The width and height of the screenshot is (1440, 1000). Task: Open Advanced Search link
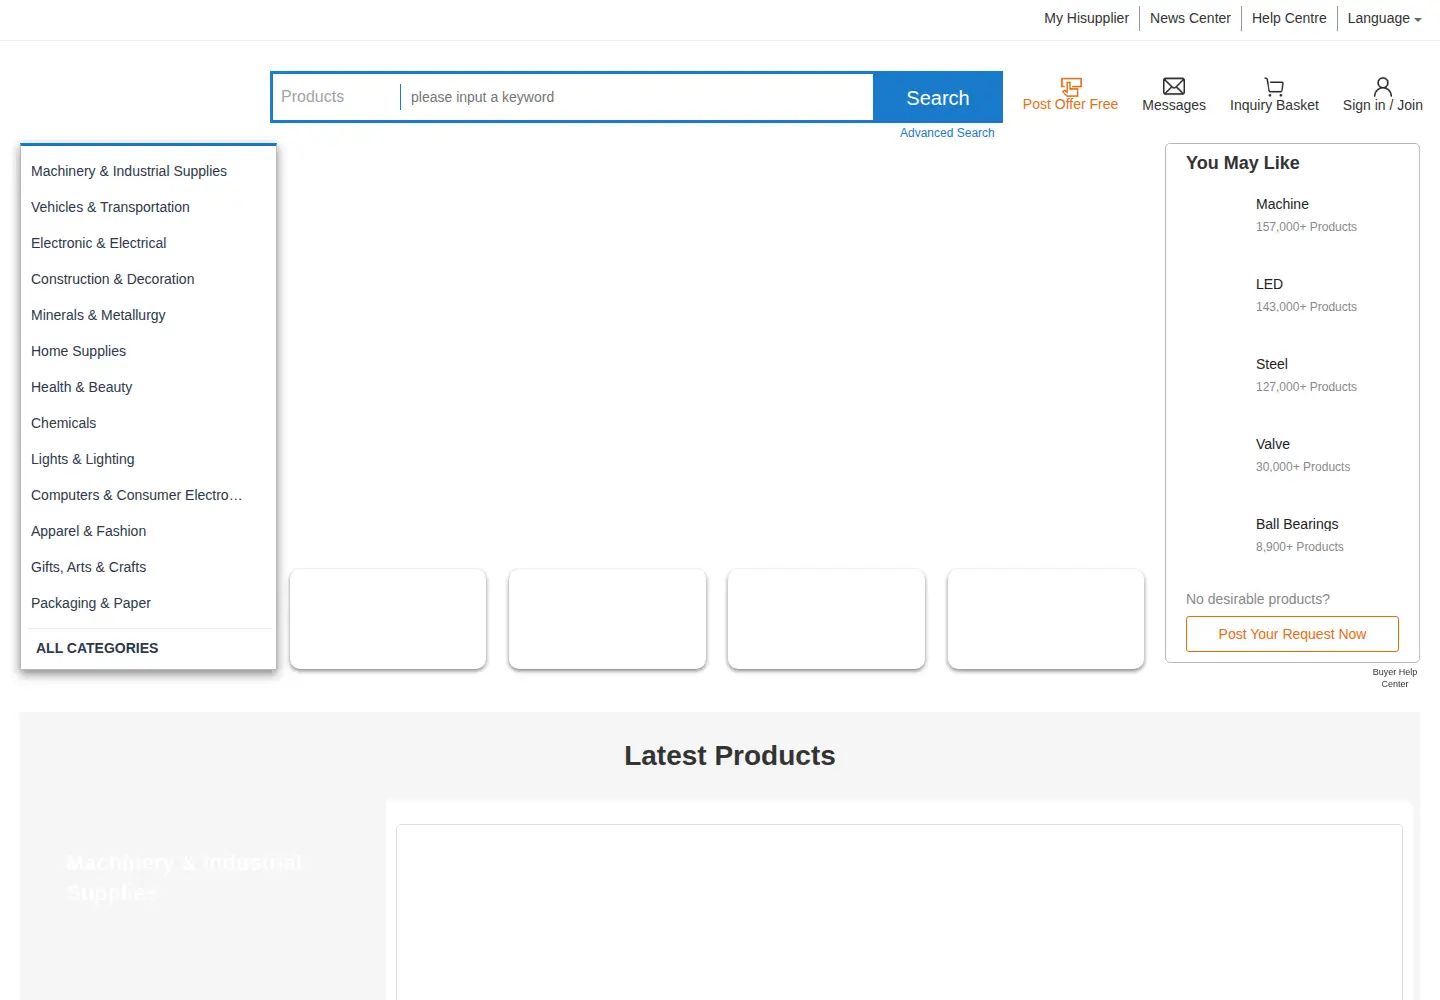(x=947, y=133)
